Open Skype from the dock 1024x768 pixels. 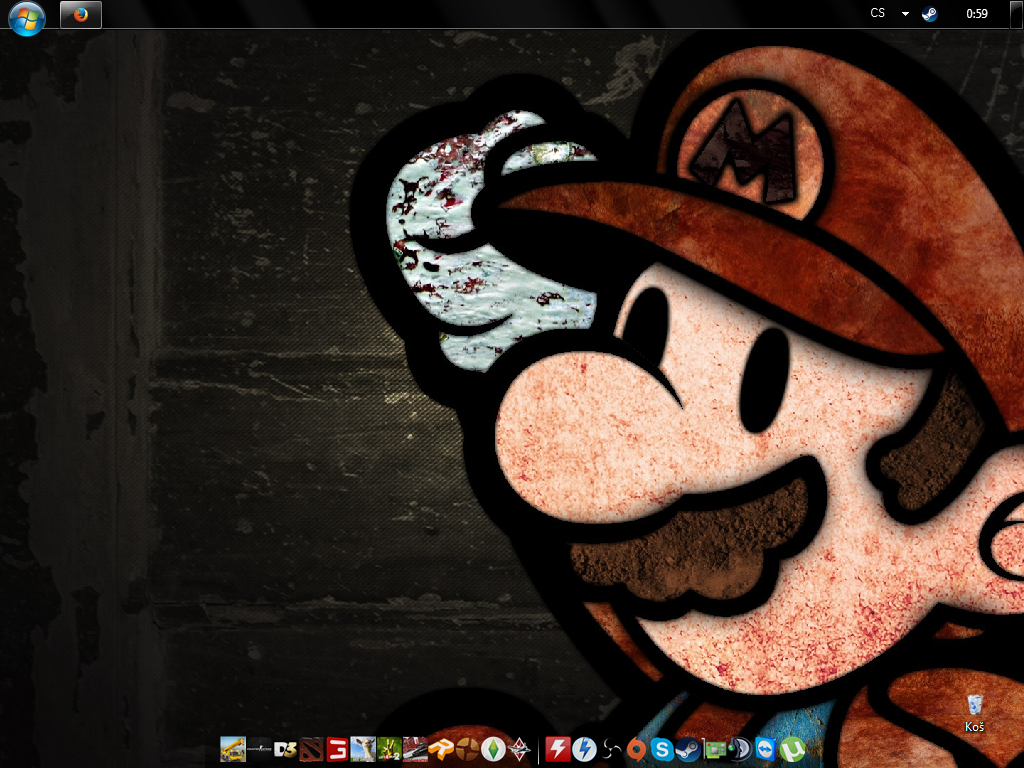(662, 749)
